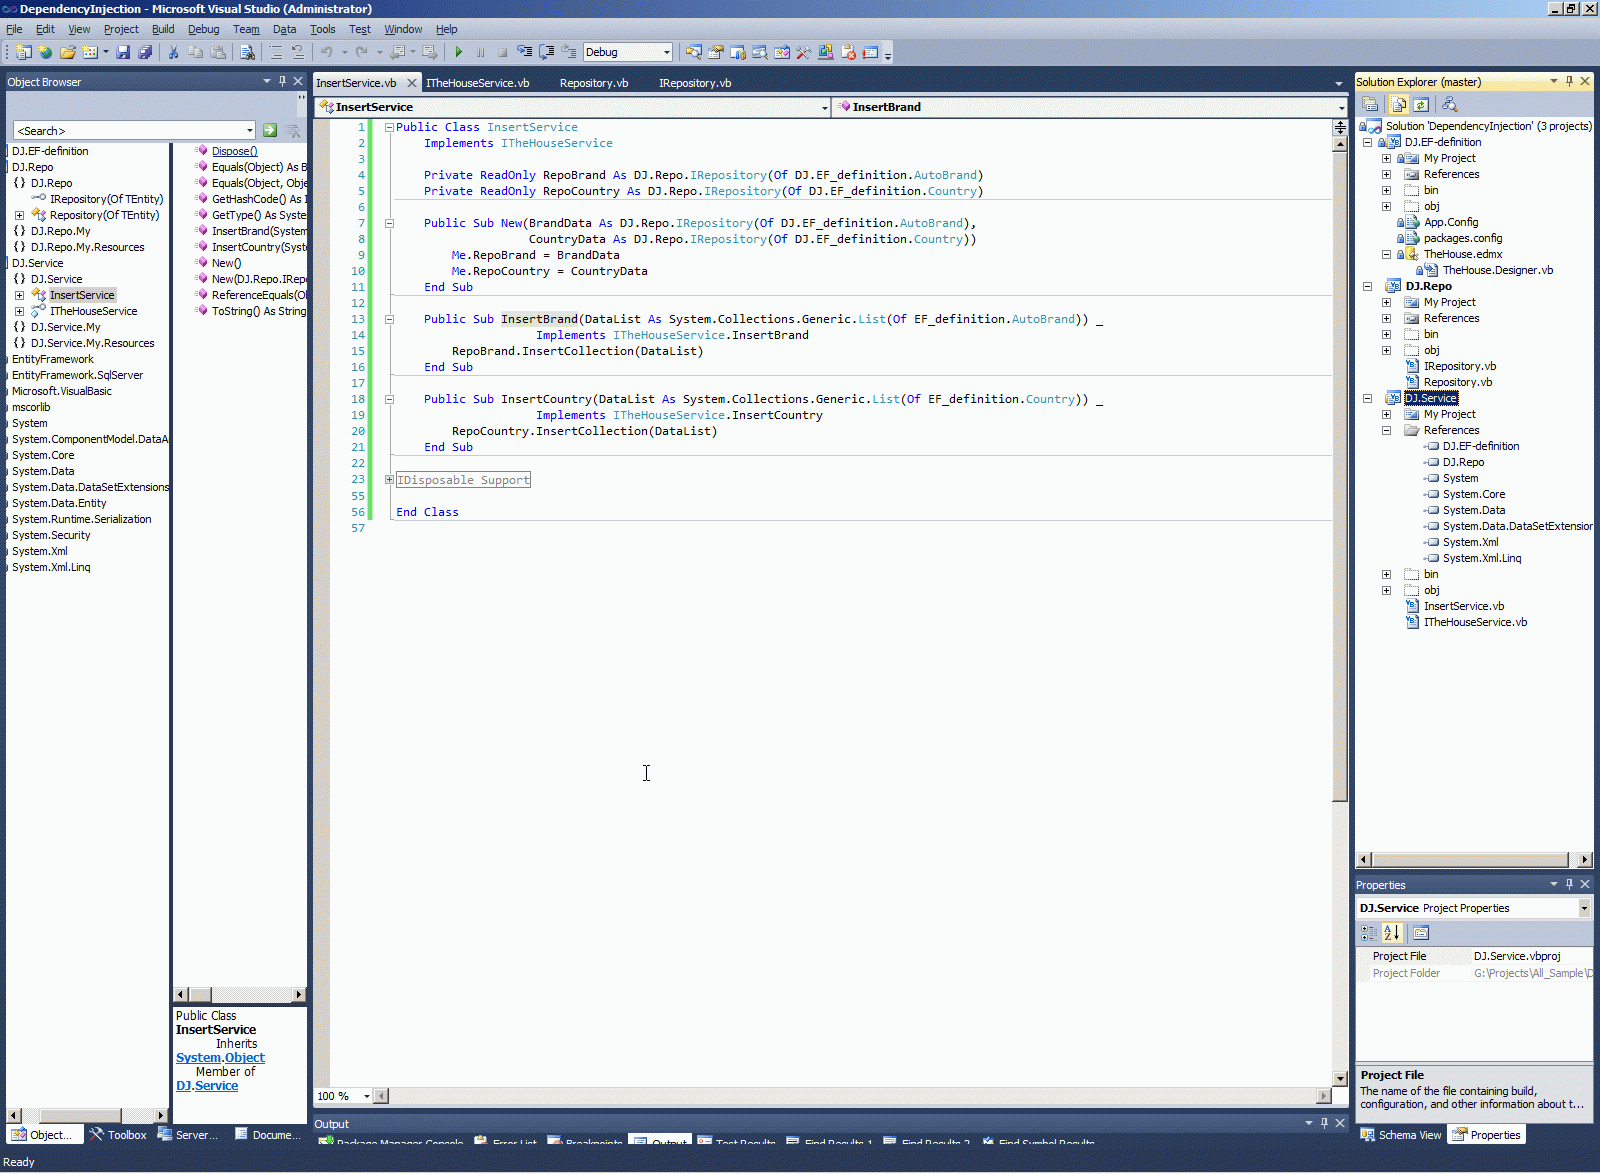The width and height of the screenshot is (1600, 1174).
Task: Click the New Project toolbar icon
Action: click(x=24, y=52)
